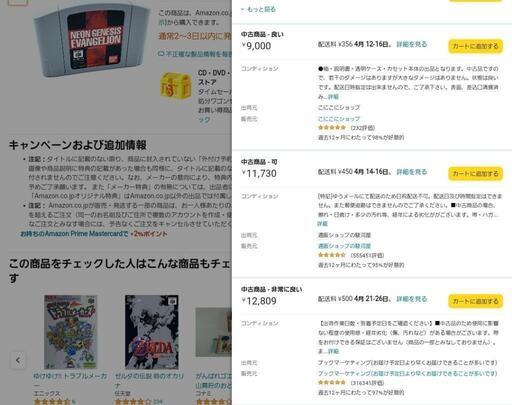Expand condition details of the ¥9,000 offer
Viewport: 512px width, 405px height.
pos(333,97)
